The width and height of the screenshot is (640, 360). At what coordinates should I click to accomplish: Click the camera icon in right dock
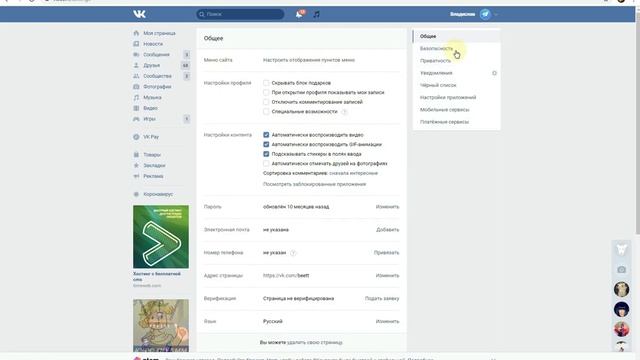pos(621,269)
